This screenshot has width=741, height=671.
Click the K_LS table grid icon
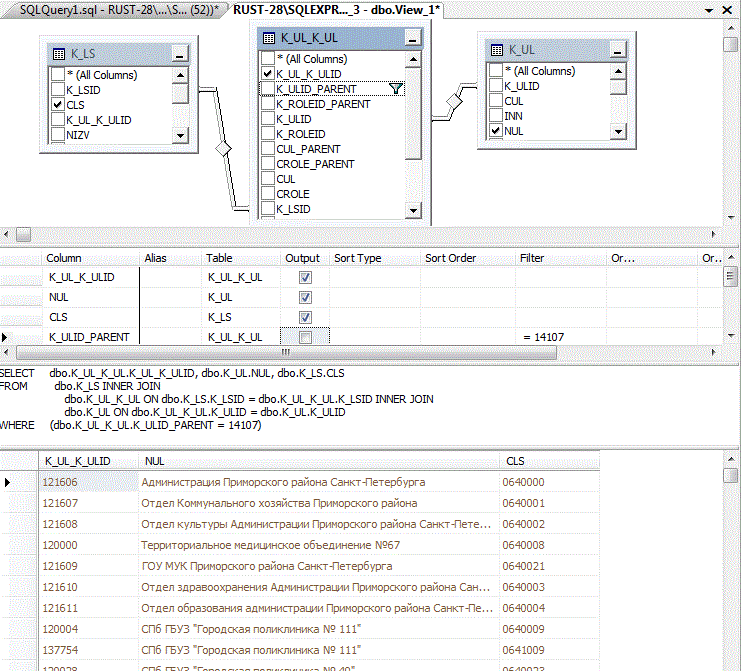59,54
